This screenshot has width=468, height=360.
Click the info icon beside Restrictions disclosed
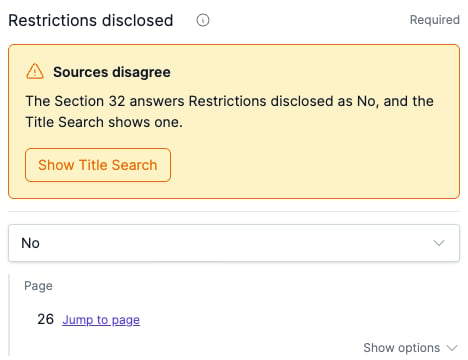tap(203, 20)
